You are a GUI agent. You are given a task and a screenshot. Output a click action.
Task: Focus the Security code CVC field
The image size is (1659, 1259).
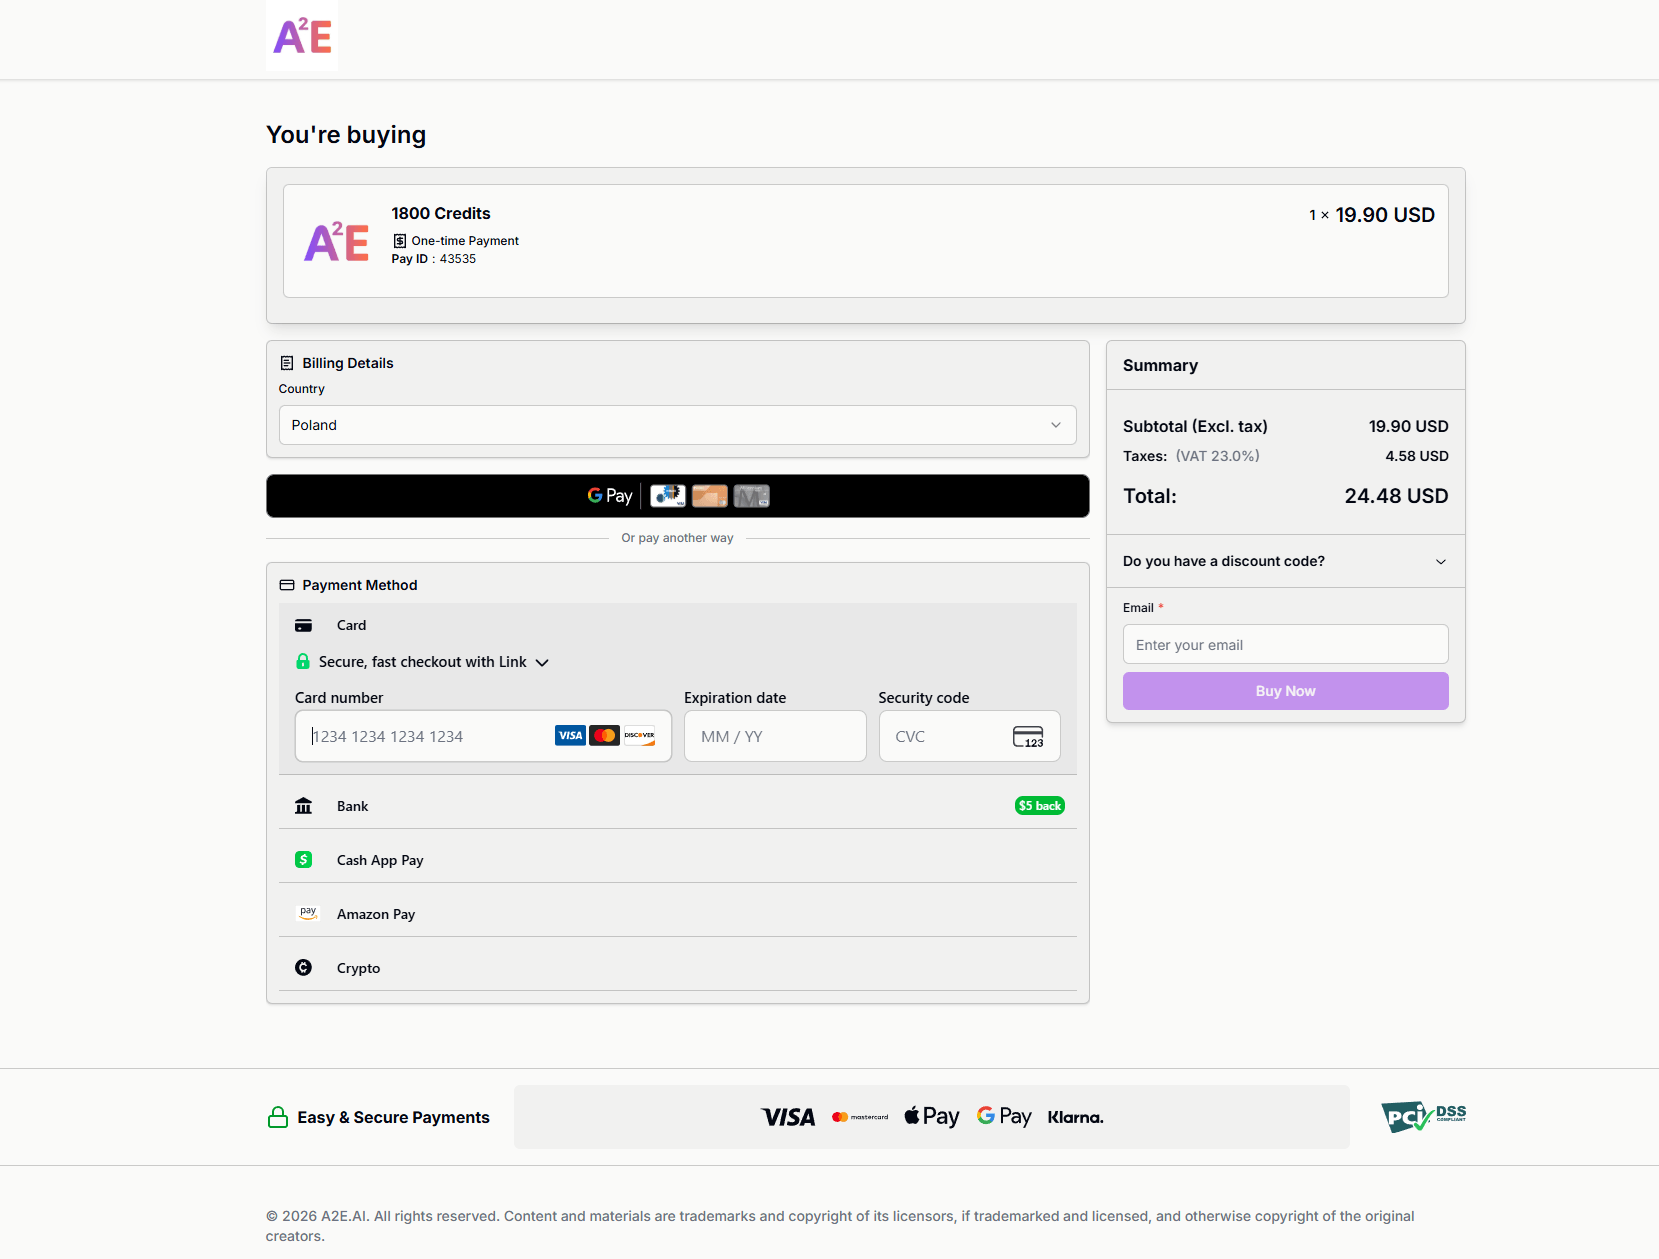click(x=969, y=736)
